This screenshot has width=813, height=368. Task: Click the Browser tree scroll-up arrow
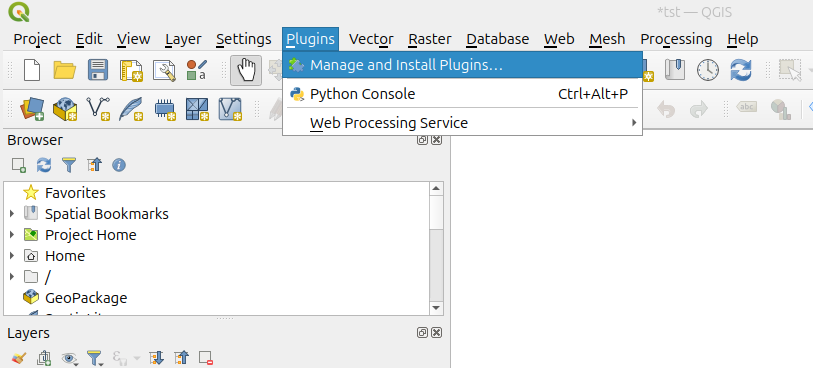436,189
